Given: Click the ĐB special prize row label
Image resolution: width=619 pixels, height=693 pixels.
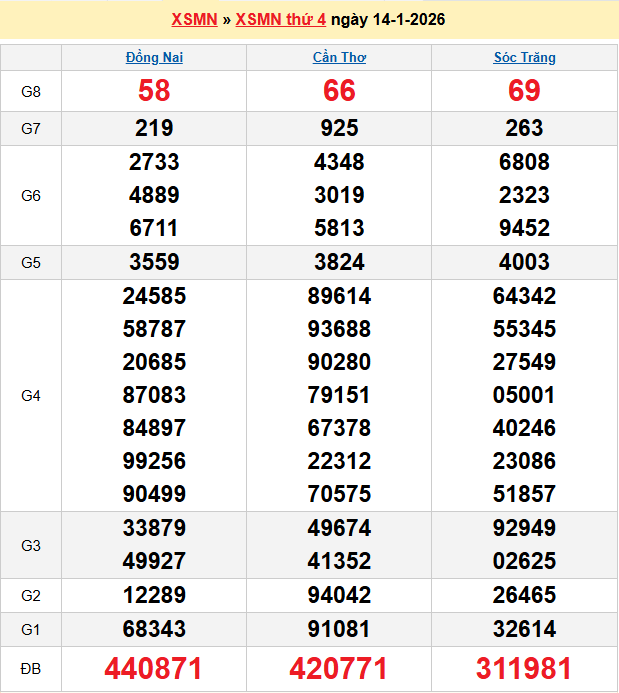Looking at the screenshot, I should pos(31,668).
